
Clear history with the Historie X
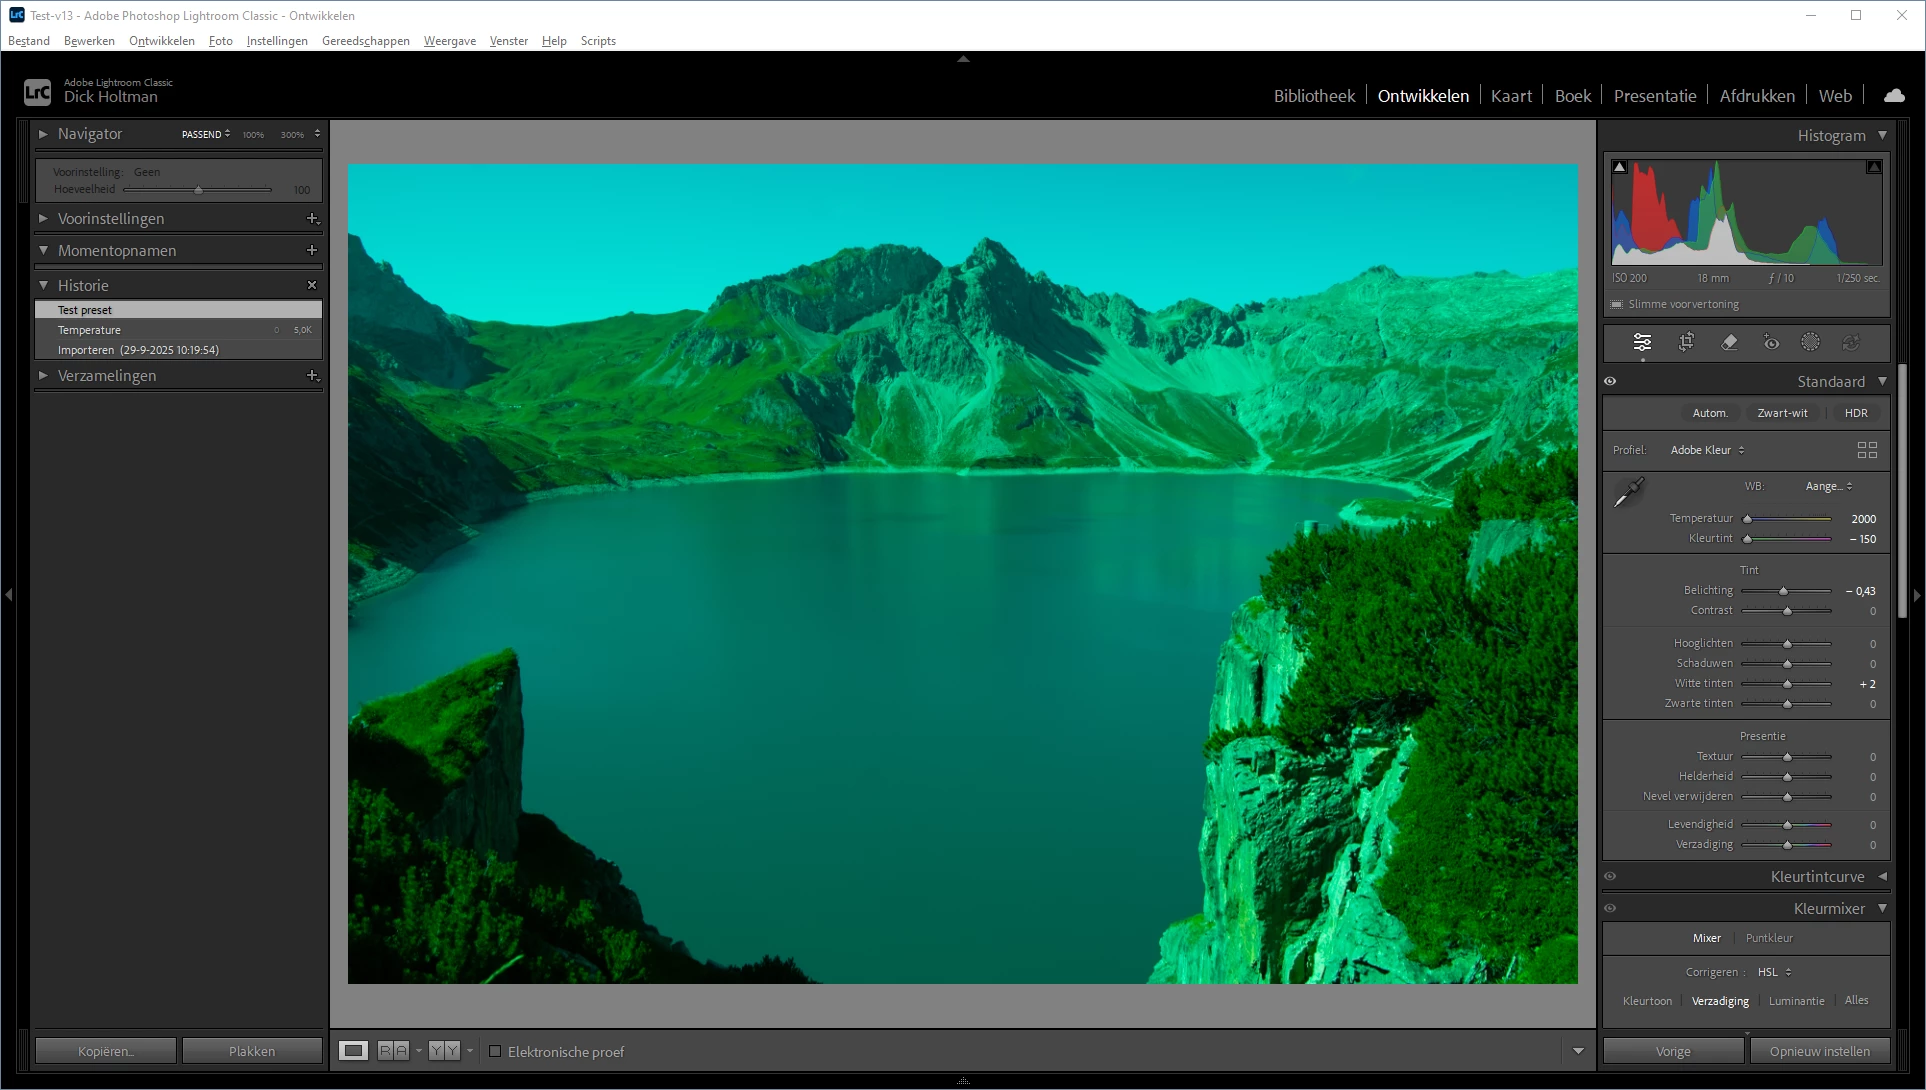(312, 285)
